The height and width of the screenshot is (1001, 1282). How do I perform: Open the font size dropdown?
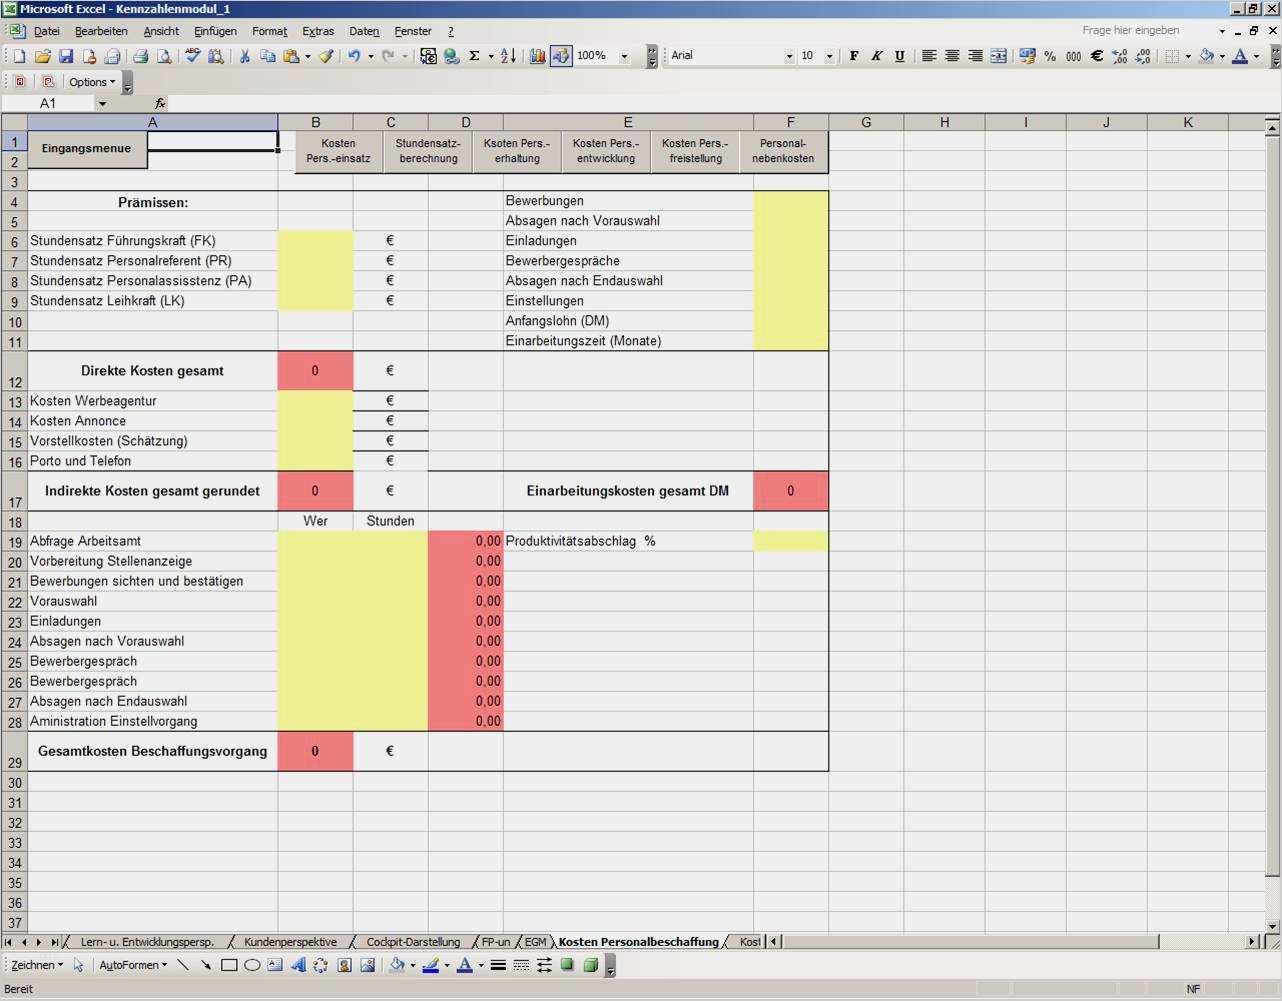[x=830, y=57]
